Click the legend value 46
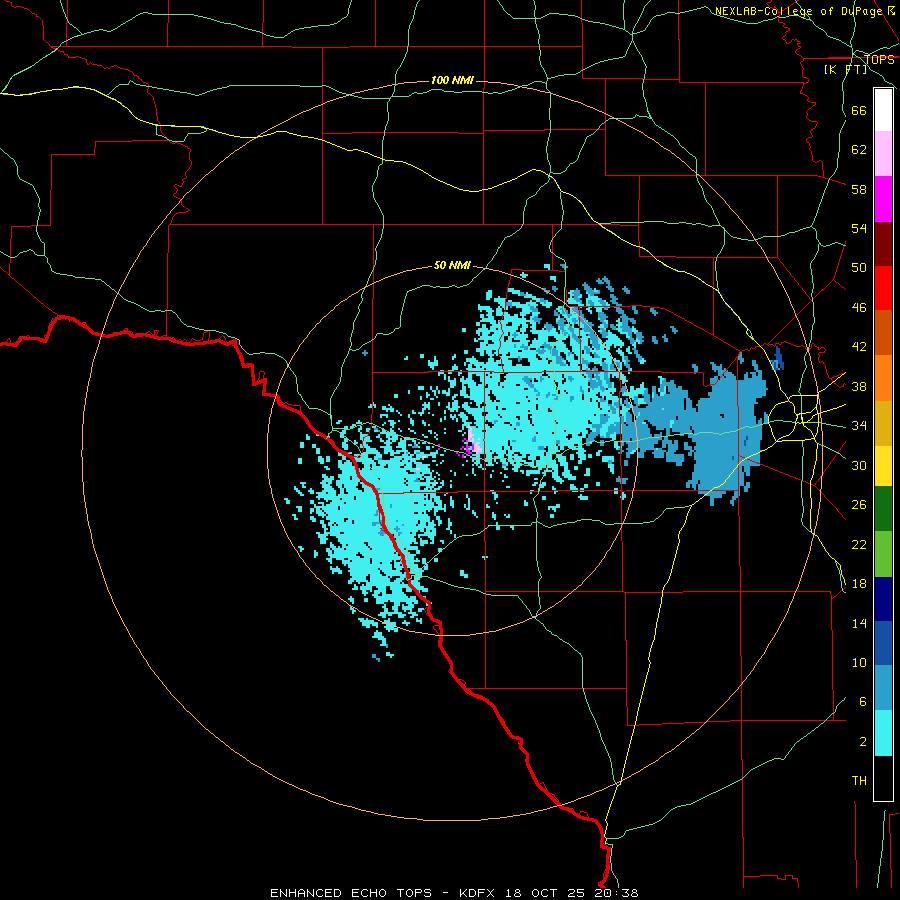This screenshot has width=900, height=900. coord(859,308)
